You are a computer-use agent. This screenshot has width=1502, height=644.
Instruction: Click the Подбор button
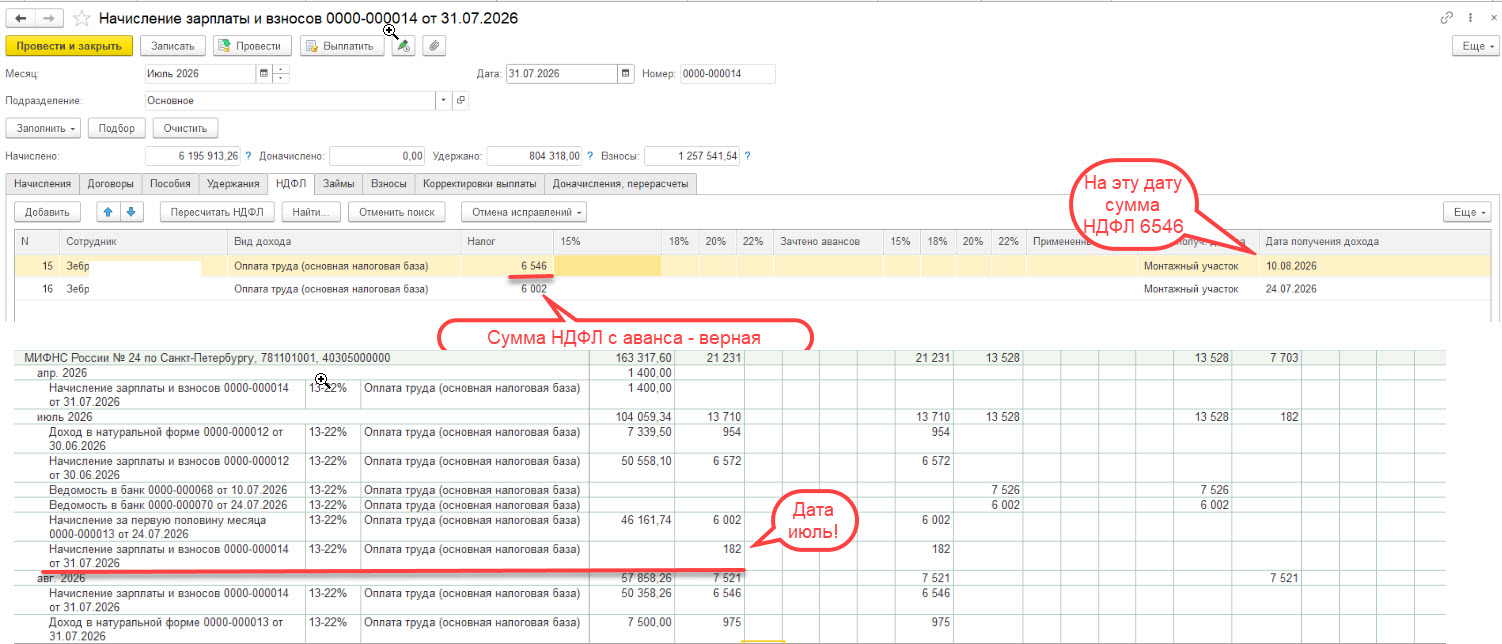tap(117, 128)
